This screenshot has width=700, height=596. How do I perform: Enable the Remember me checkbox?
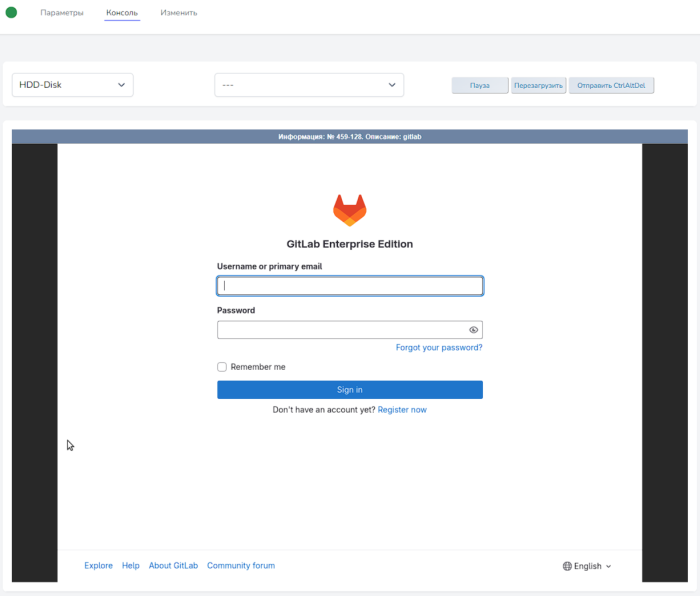(x=222, y=367)
